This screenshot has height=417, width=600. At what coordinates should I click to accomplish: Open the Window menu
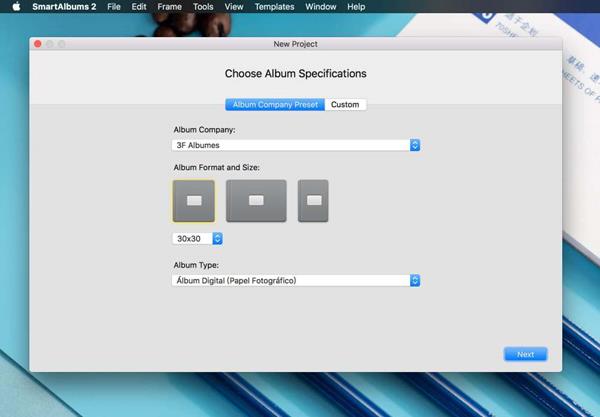pyautogui.click(x=320, y=7)
